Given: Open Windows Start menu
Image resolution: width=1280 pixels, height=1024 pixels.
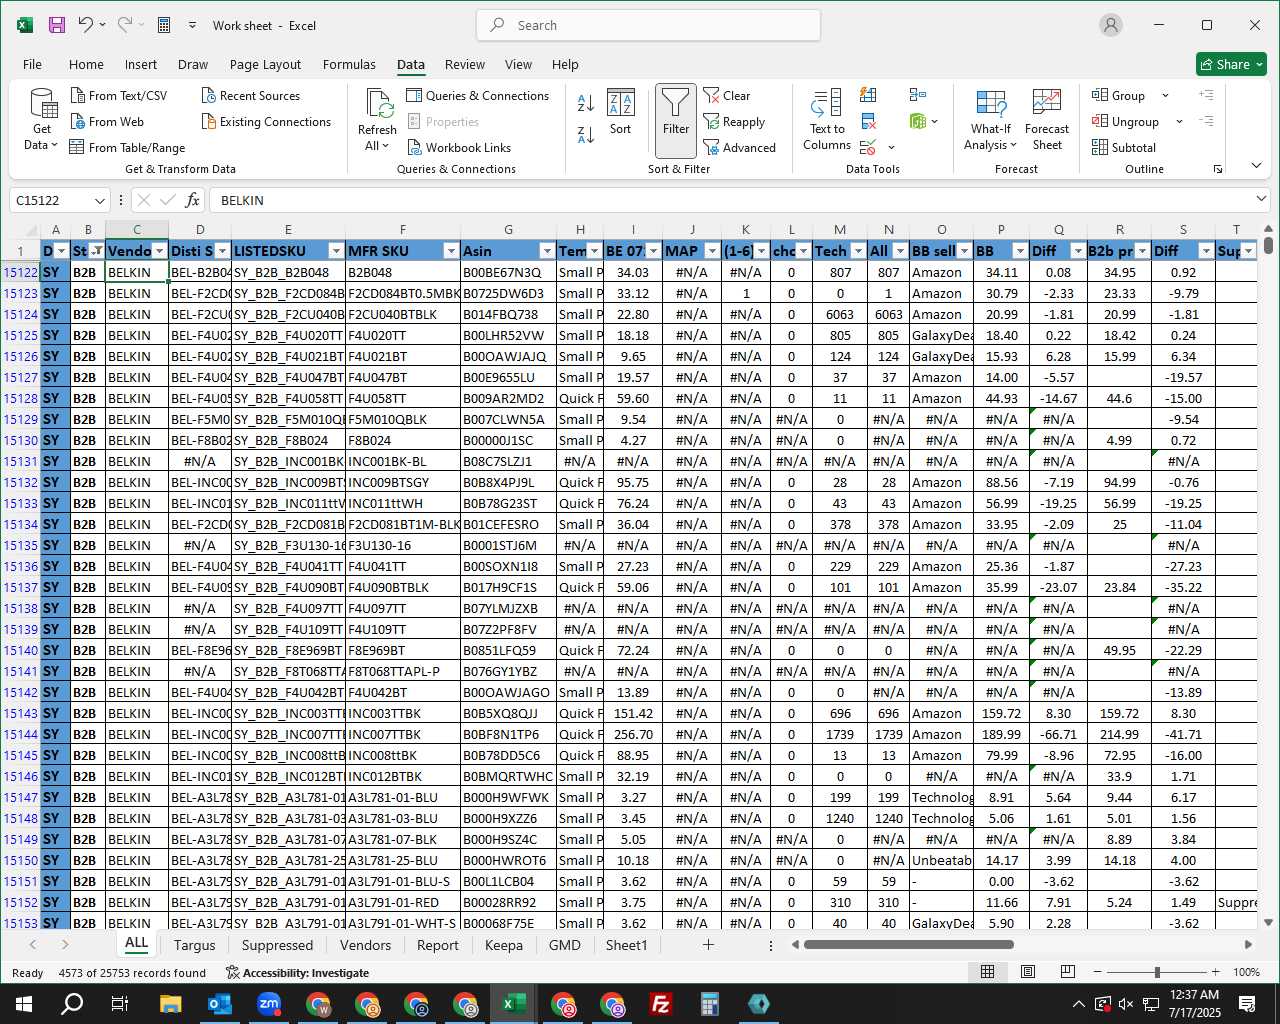Looking at the screenshot, I should pos(24,1004).
